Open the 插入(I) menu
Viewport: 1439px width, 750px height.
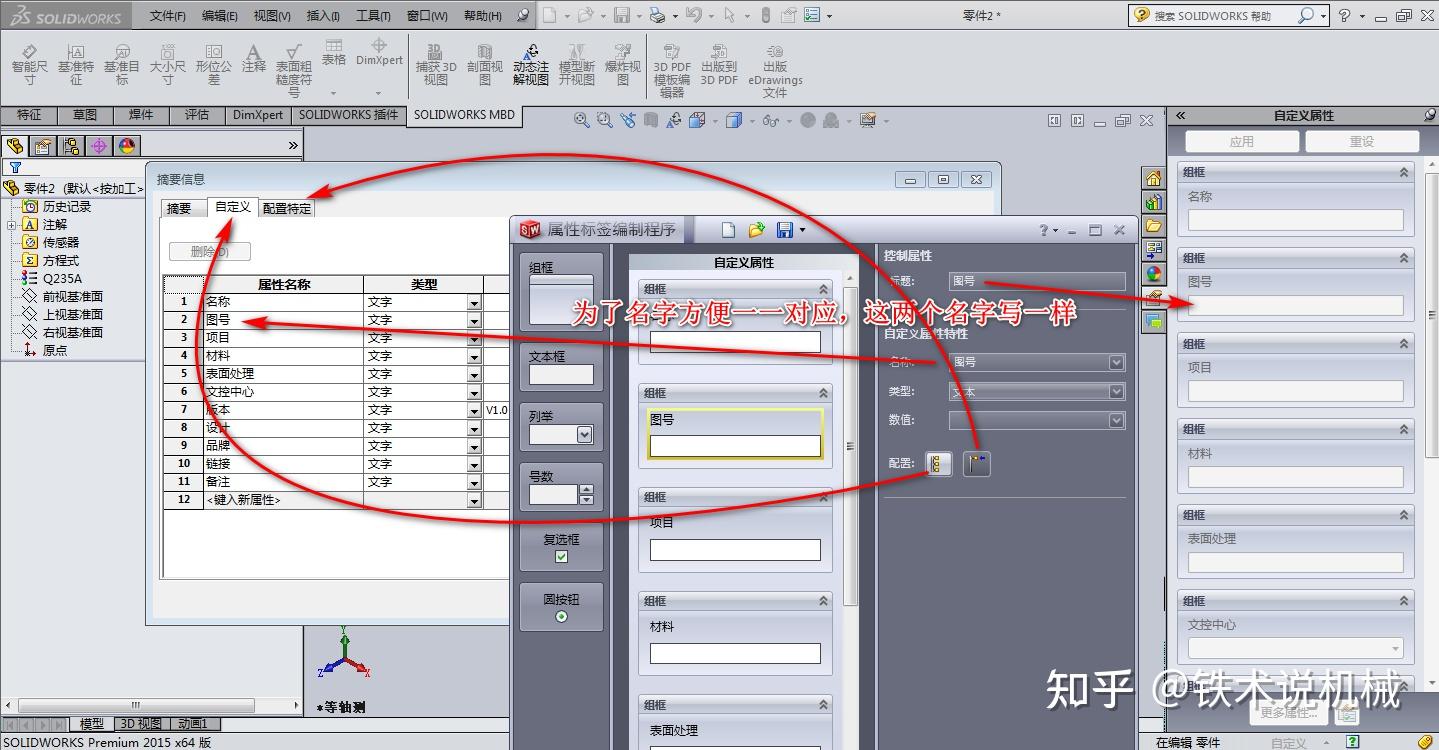pos(323,16)
